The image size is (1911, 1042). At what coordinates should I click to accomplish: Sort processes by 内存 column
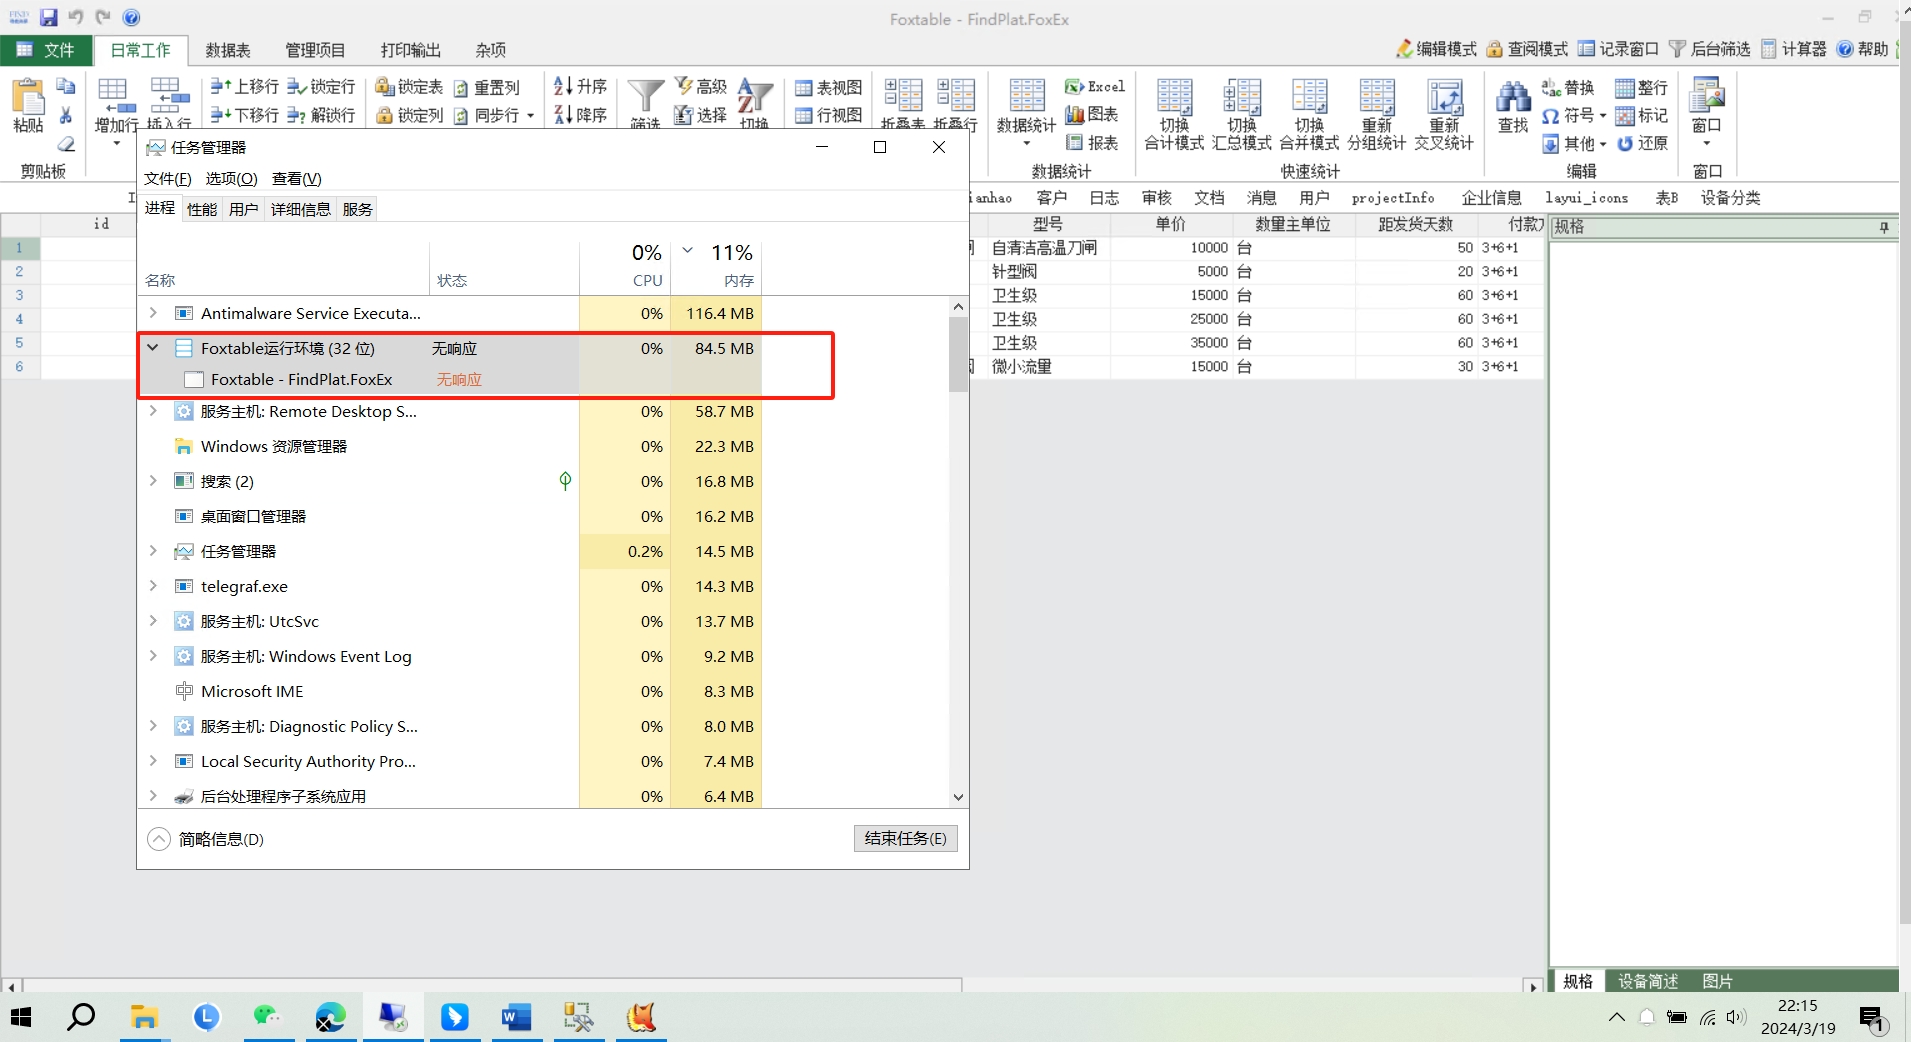[x=716, y=266]
